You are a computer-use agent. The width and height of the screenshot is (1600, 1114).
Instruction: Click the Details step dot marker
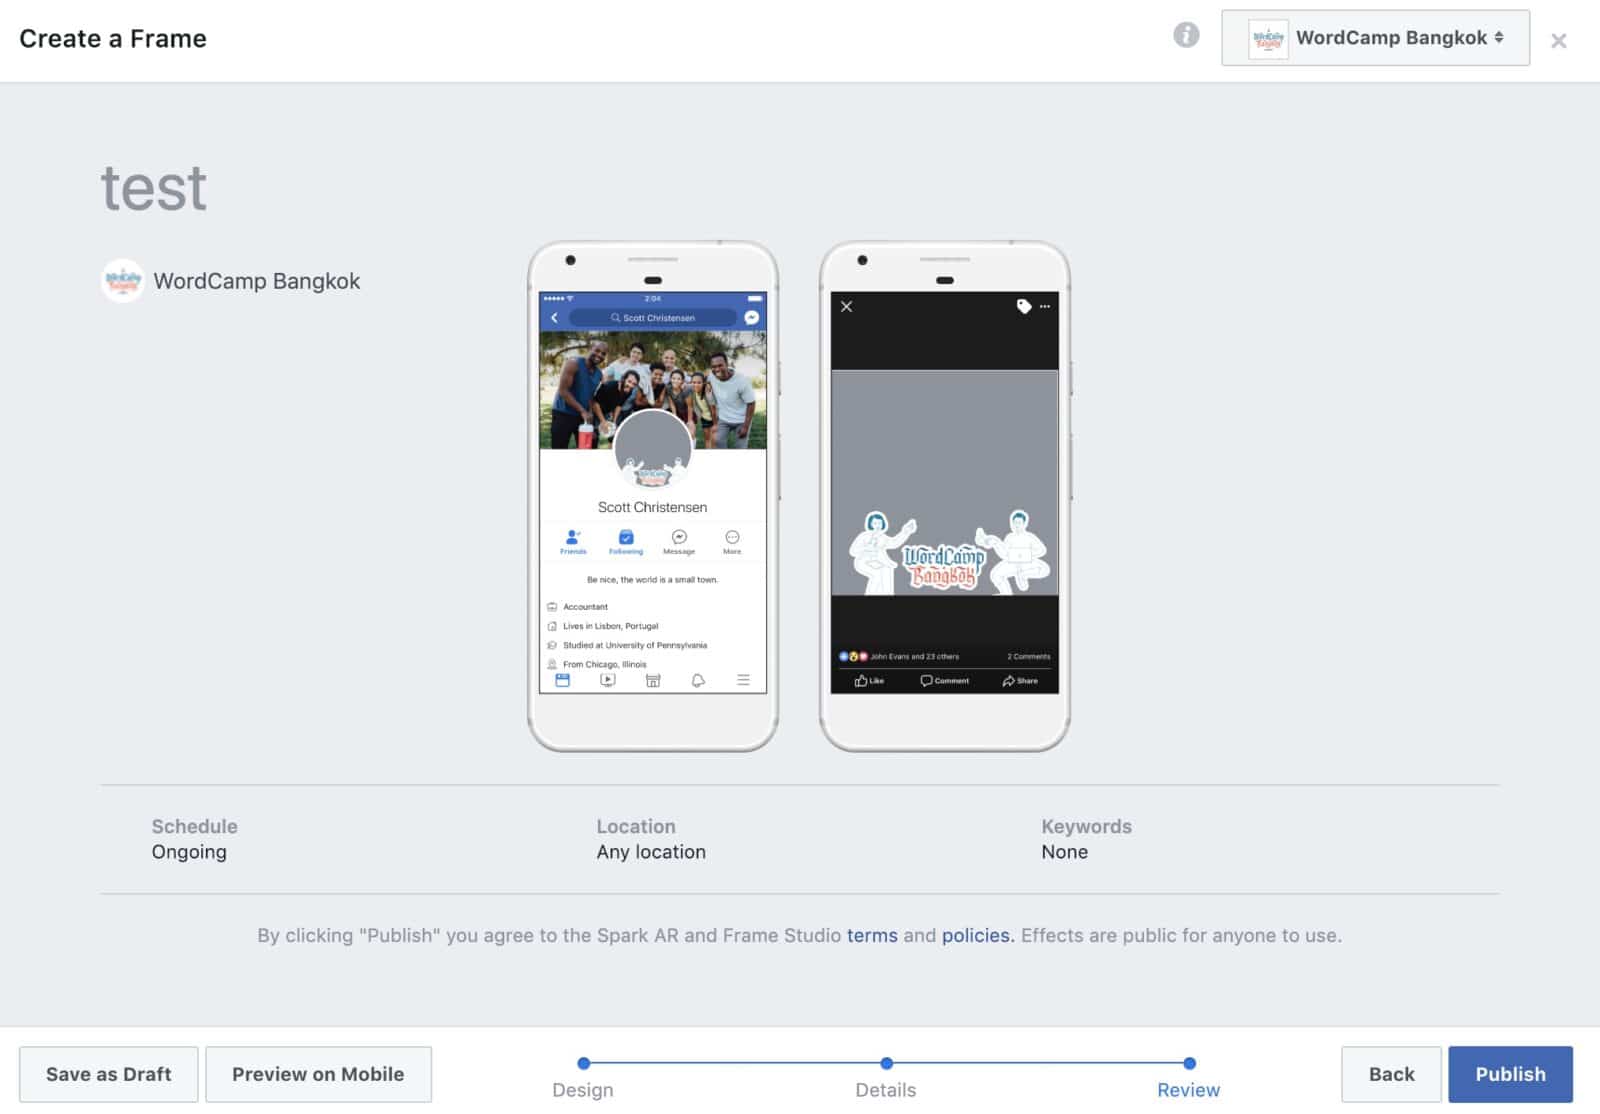pos(887,1063)
